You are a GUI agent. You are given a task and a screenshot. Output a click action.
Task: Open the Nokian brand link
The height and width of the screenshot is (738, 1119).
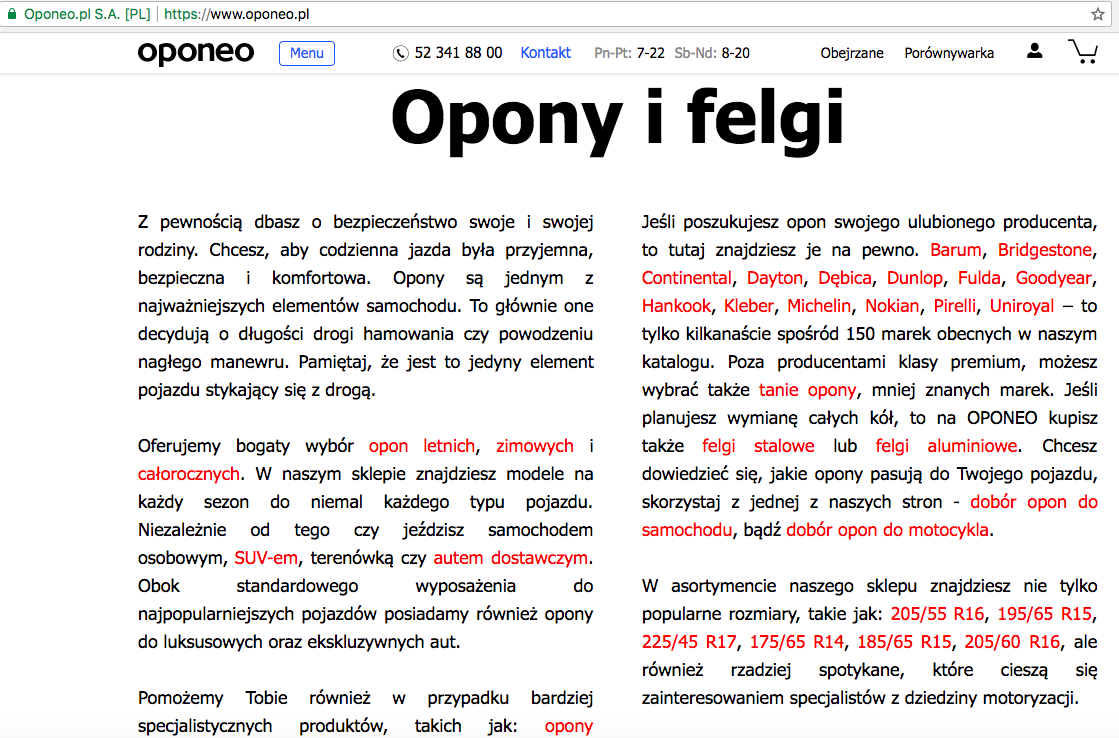pyautogui.click(x=892, y=305)
